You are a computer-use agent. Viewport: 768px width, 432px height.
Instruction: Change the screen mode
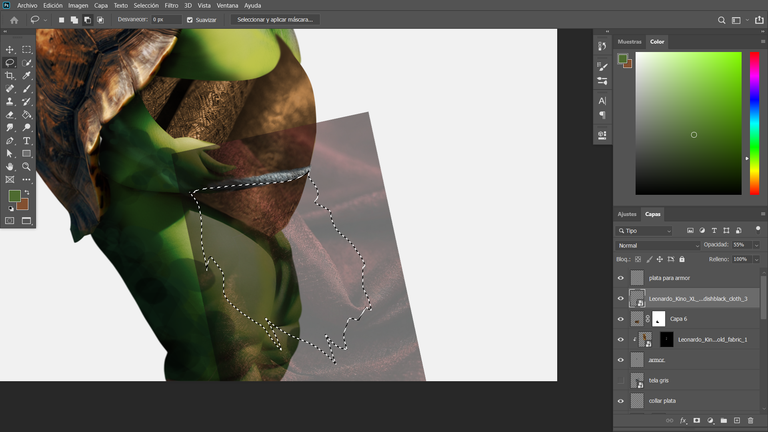click(26, 221)
